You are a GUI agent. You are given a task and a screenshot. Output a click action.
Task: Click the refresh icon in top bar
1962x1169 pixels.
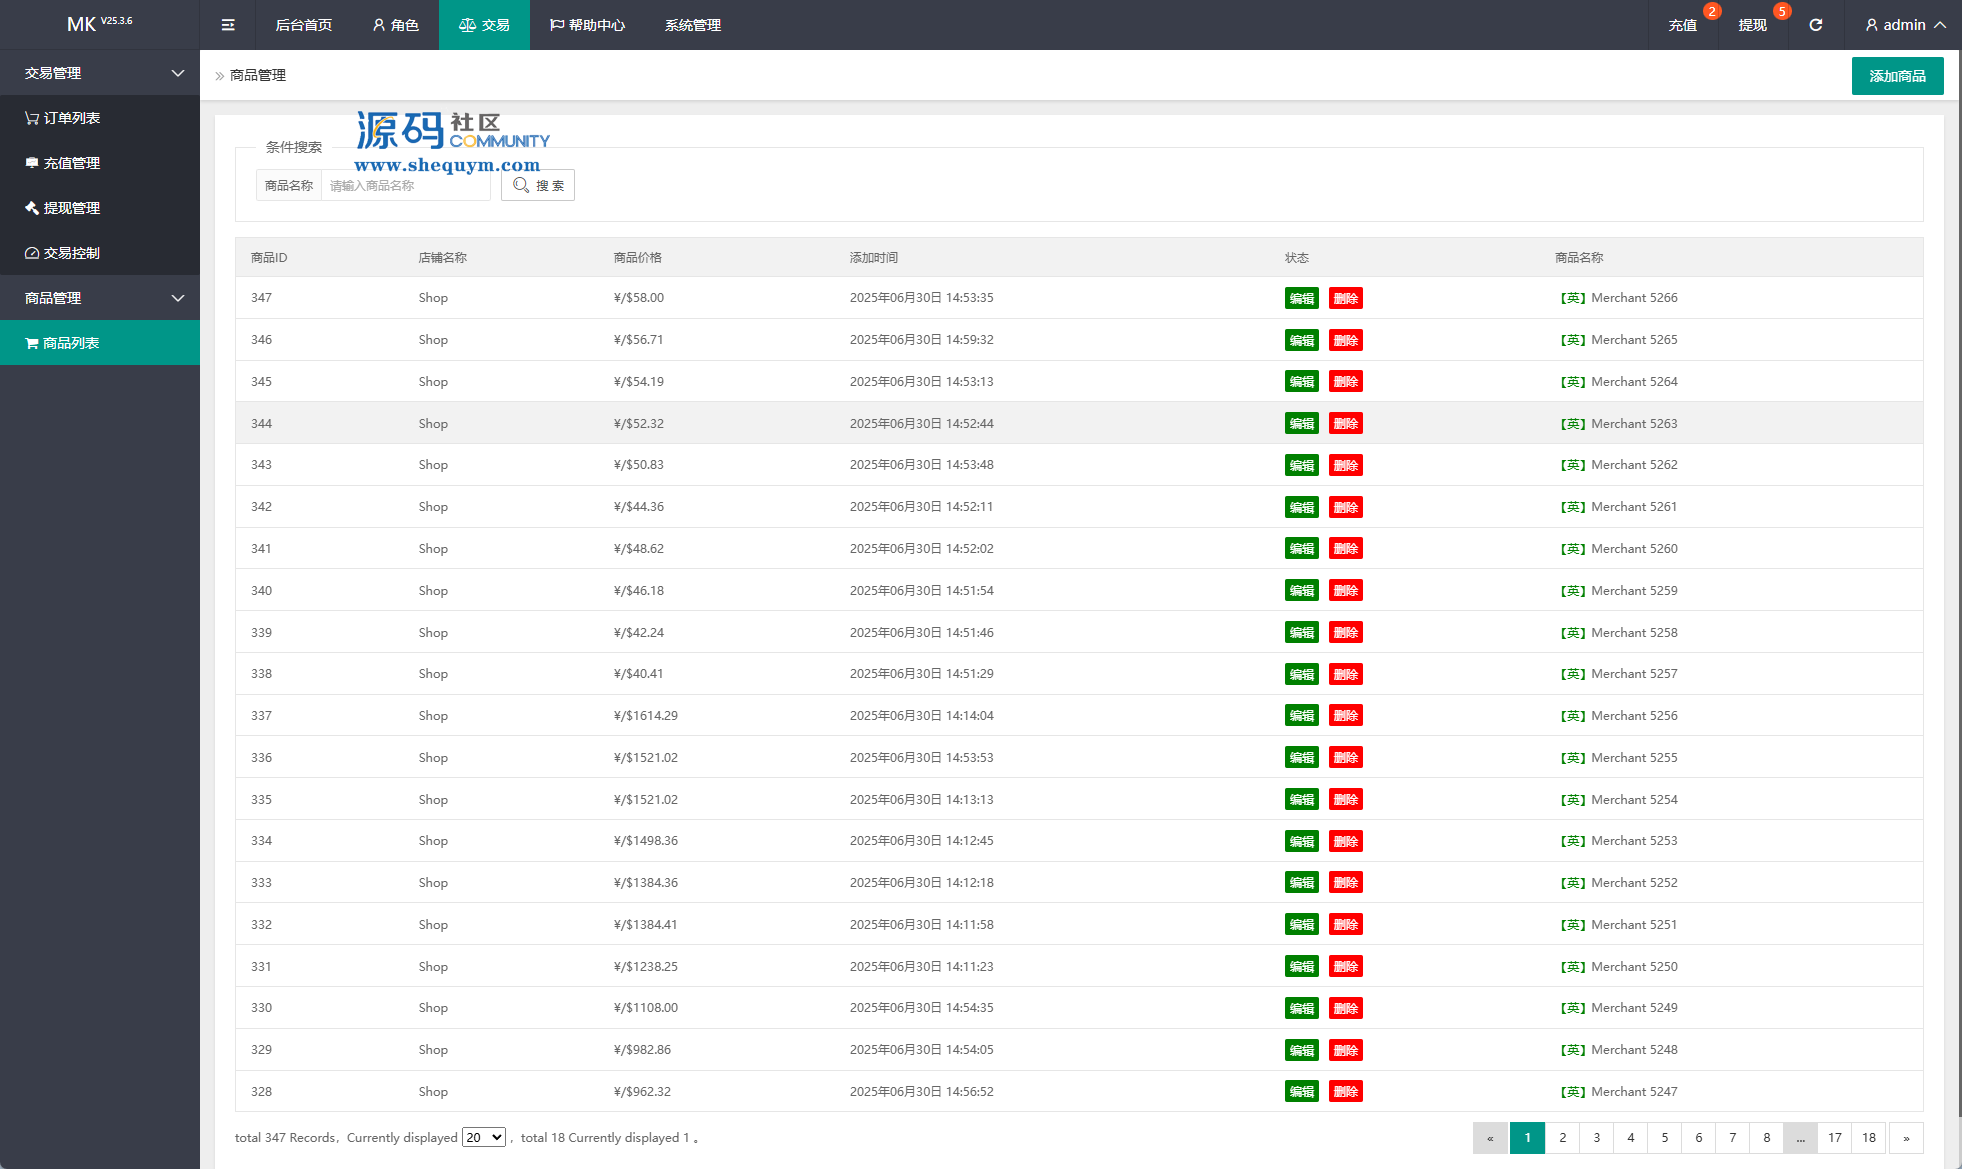click(x=1815, y=25)
